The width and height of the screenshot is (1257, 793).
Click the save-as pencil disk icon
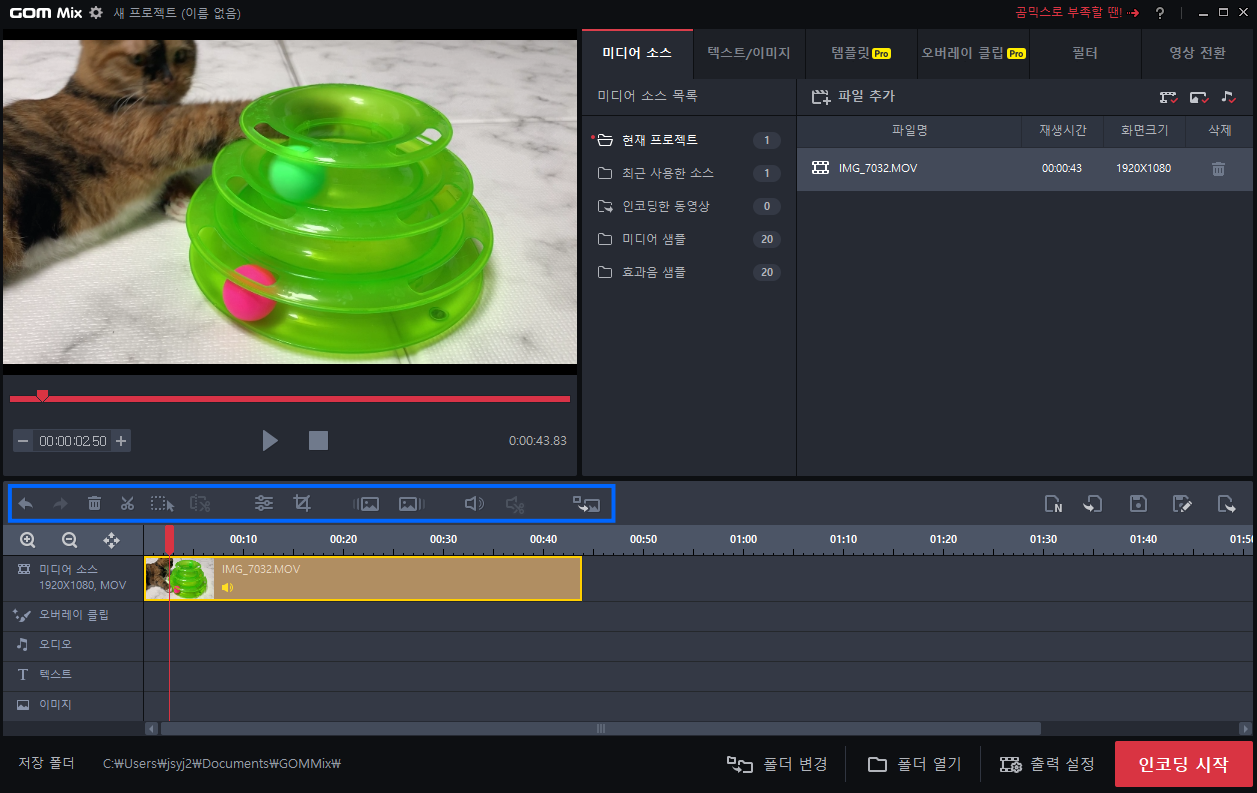pyautogui.click(x=1182, y=504)
